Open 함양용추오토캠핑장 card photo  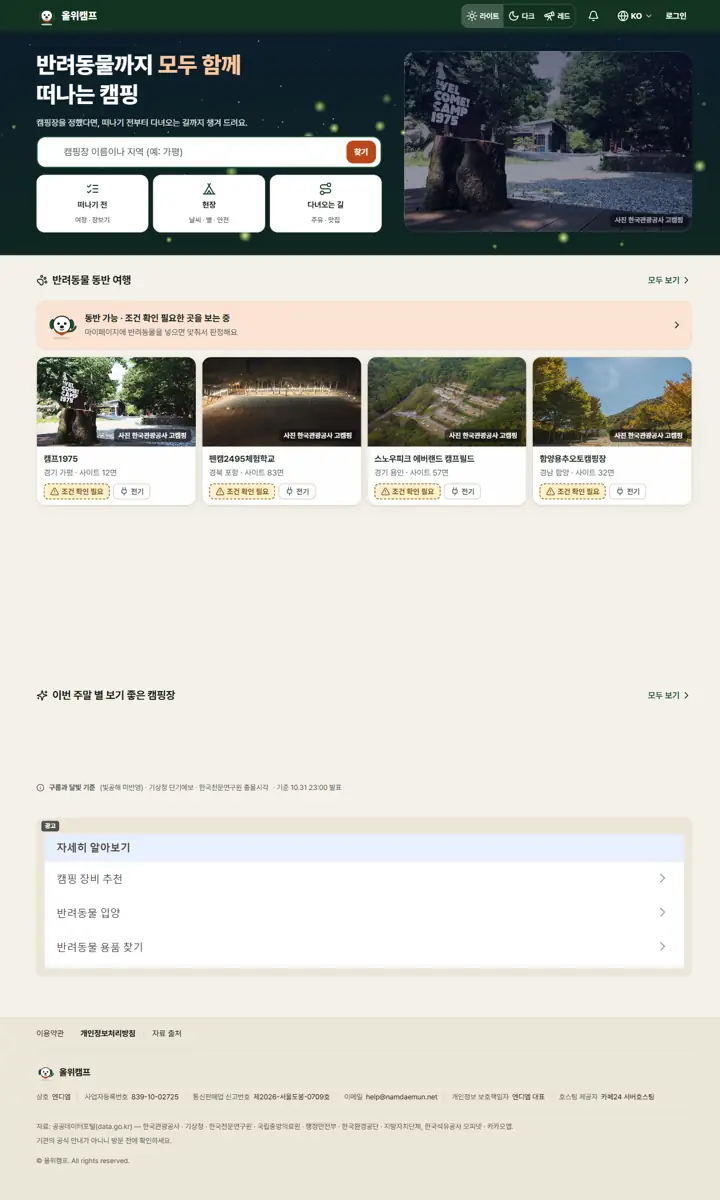(612, 402)
